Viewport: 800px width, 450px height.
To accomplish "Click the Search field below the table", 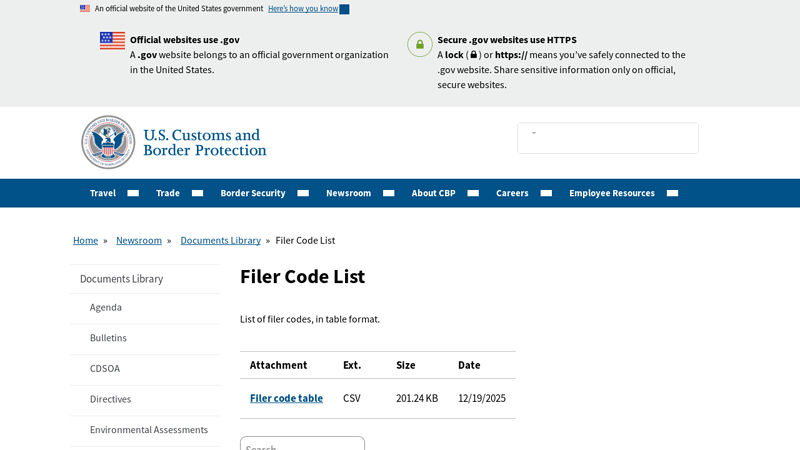I will 303,443.
